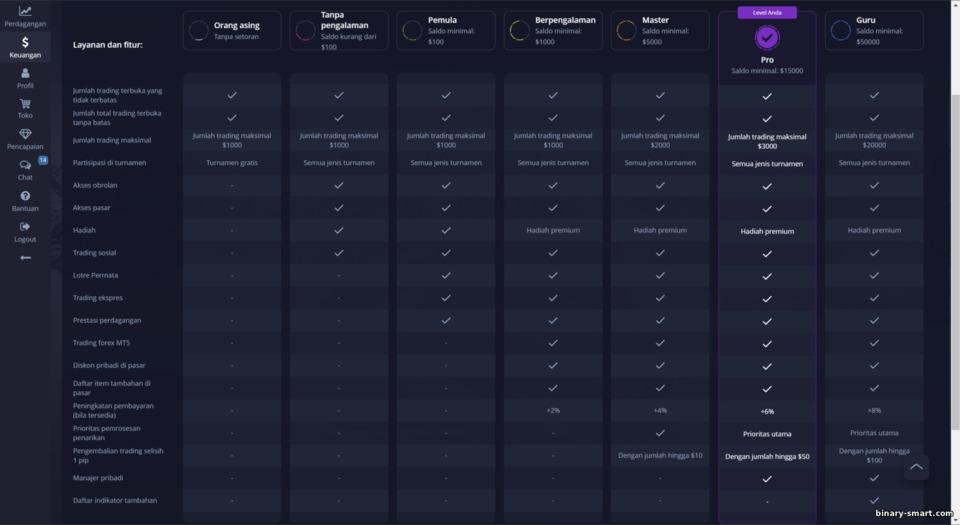Click 'Saldo minimal: $15000' under Pro

coord(767,71)
